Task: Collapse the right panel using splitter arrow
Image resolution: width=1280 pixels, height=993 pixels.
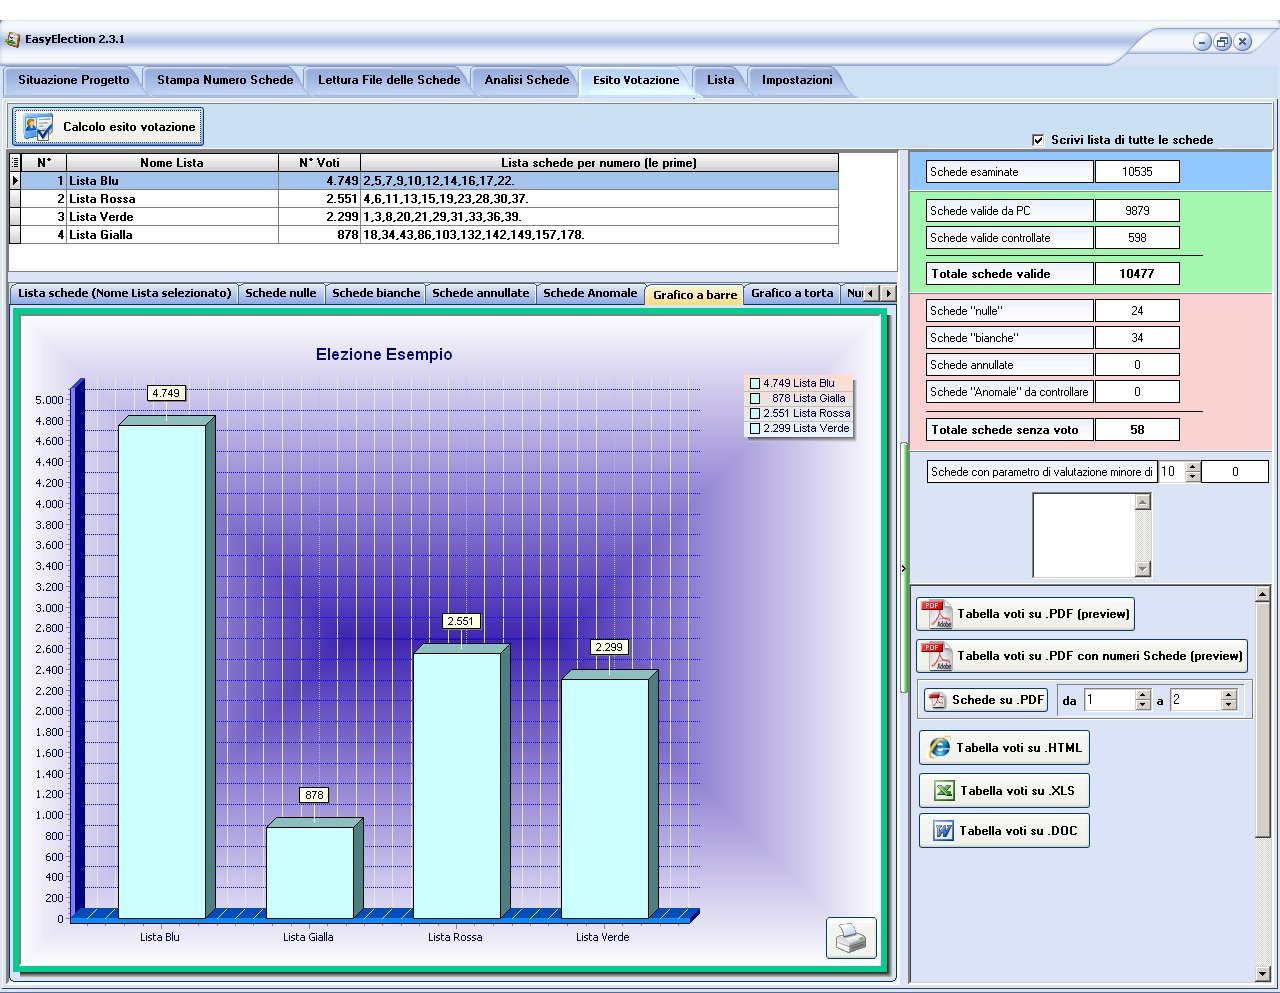Action: (903, 568)
